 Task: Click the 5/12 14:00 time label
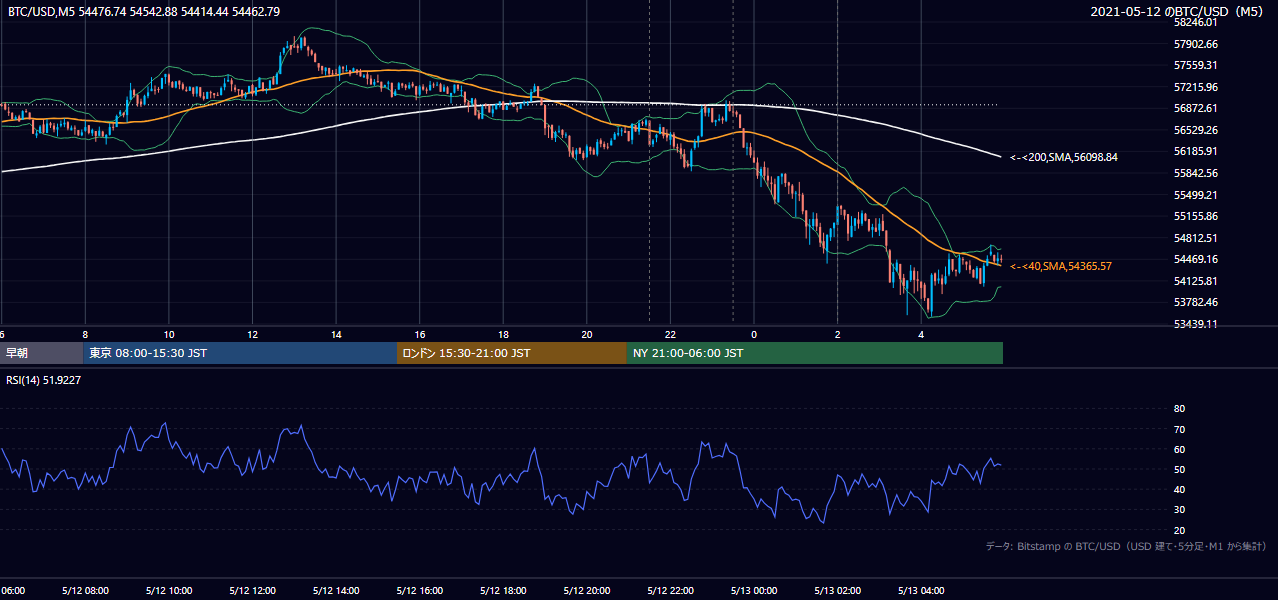click(336, 590)
